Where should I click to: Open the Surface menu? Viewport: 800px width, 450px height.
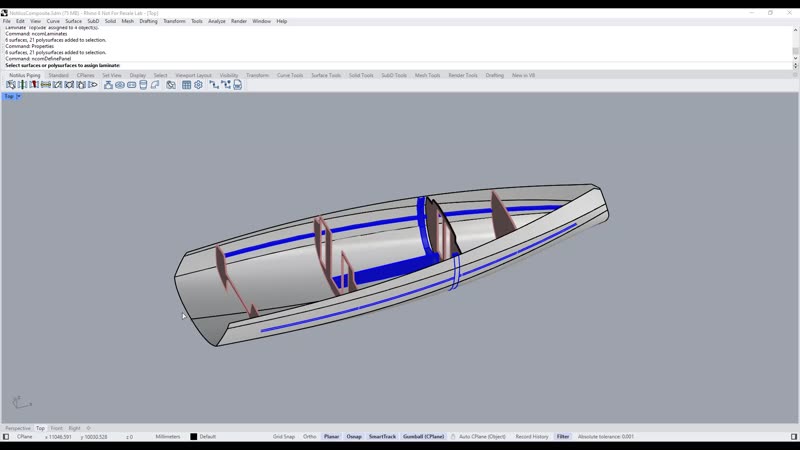(x=73, y=21)
